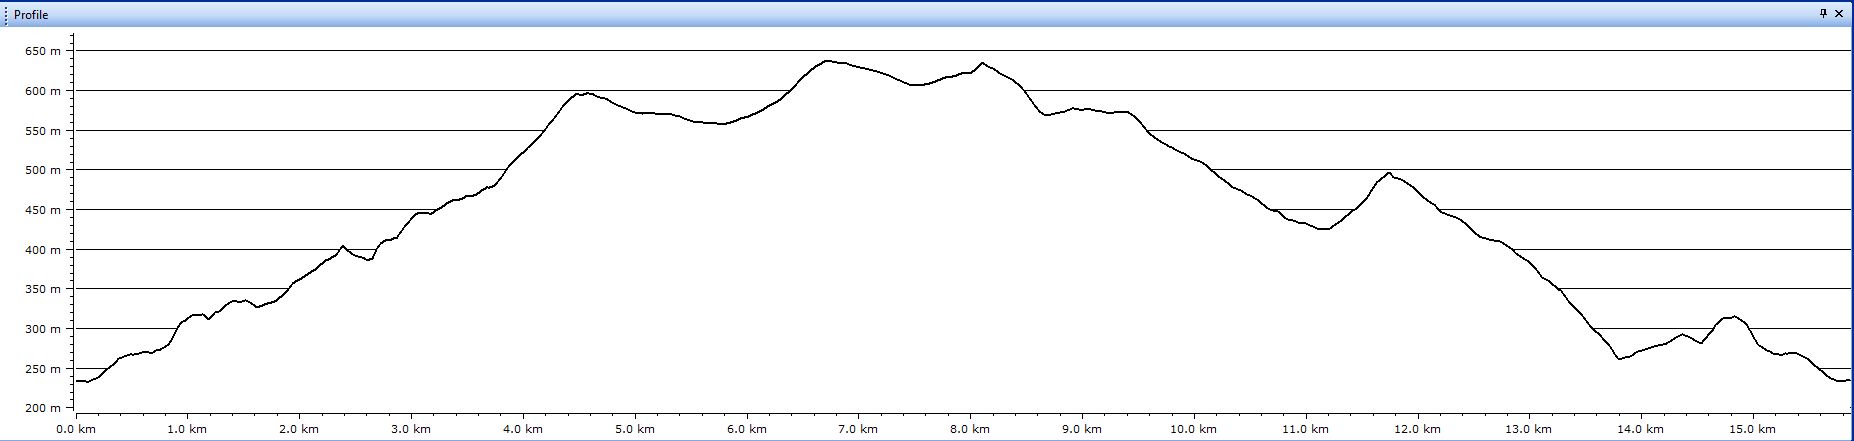Select the 250 m elevation label
1854x441 pixels.
coord(43,369)
